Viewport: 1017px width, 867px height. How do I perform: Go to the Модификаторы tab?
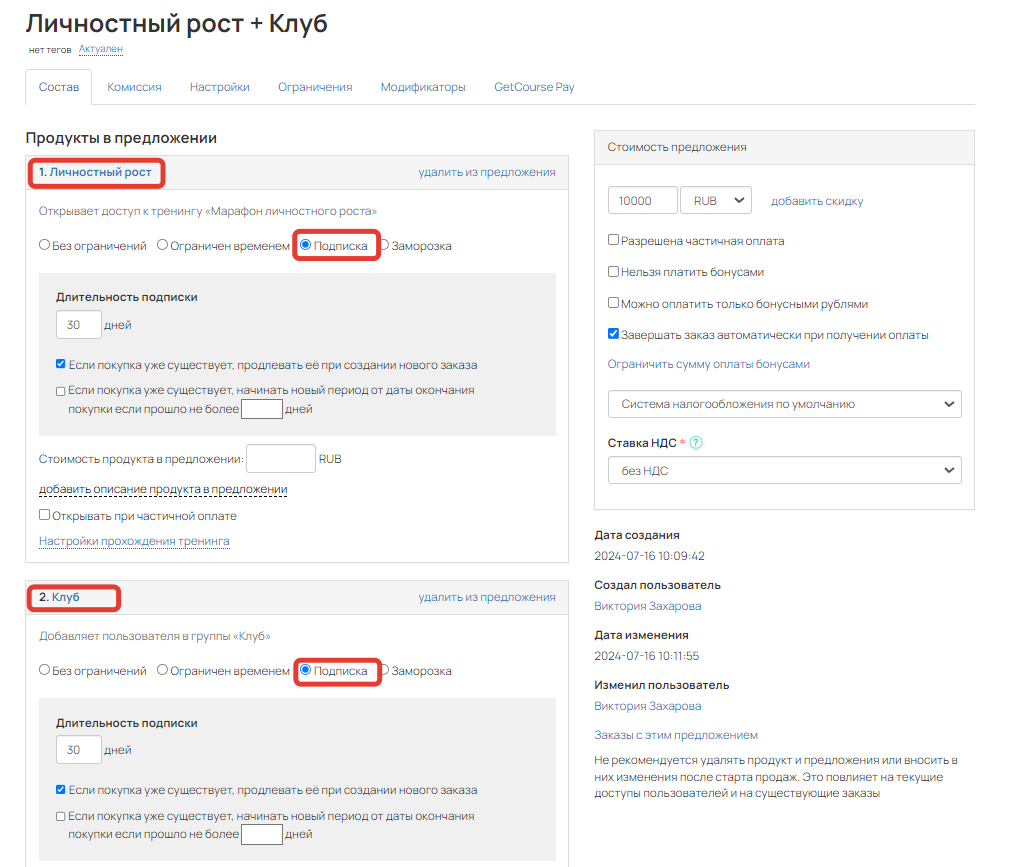(423, 87)
